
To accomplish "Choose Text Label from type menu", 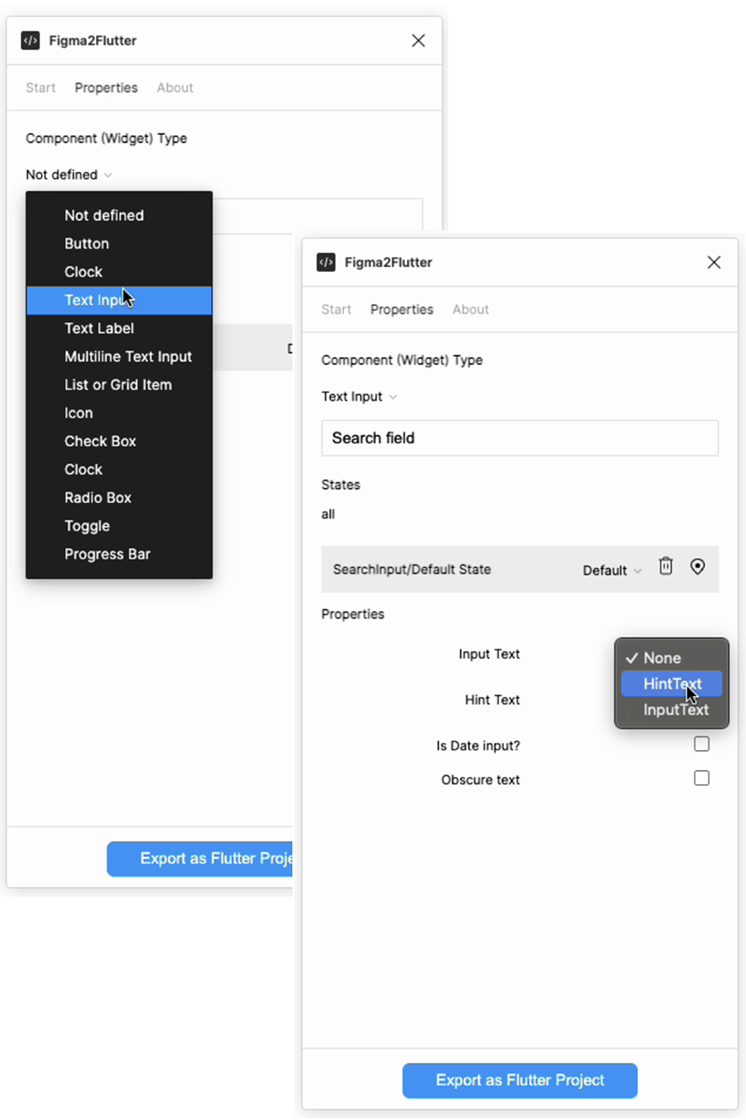I will tap(119, 329).
